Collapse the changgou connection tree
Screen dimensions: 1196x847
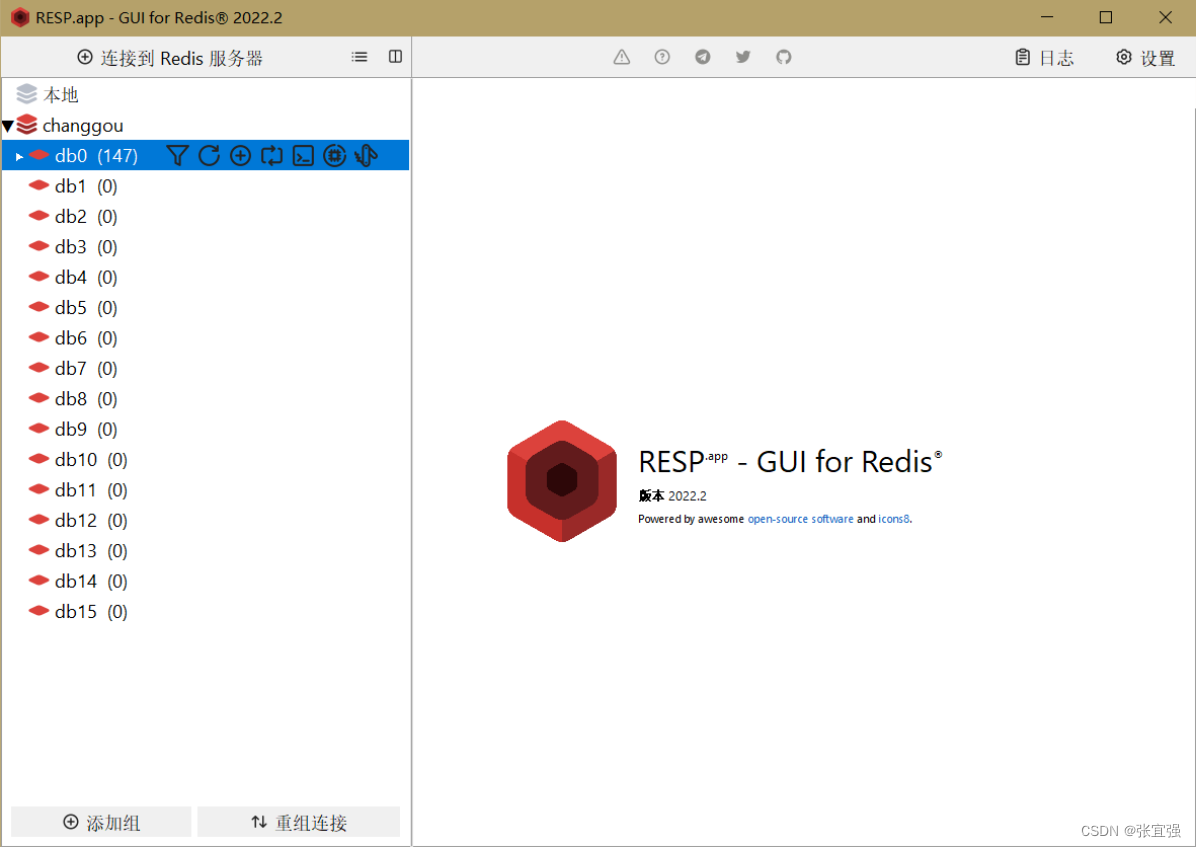pos(8,126)
